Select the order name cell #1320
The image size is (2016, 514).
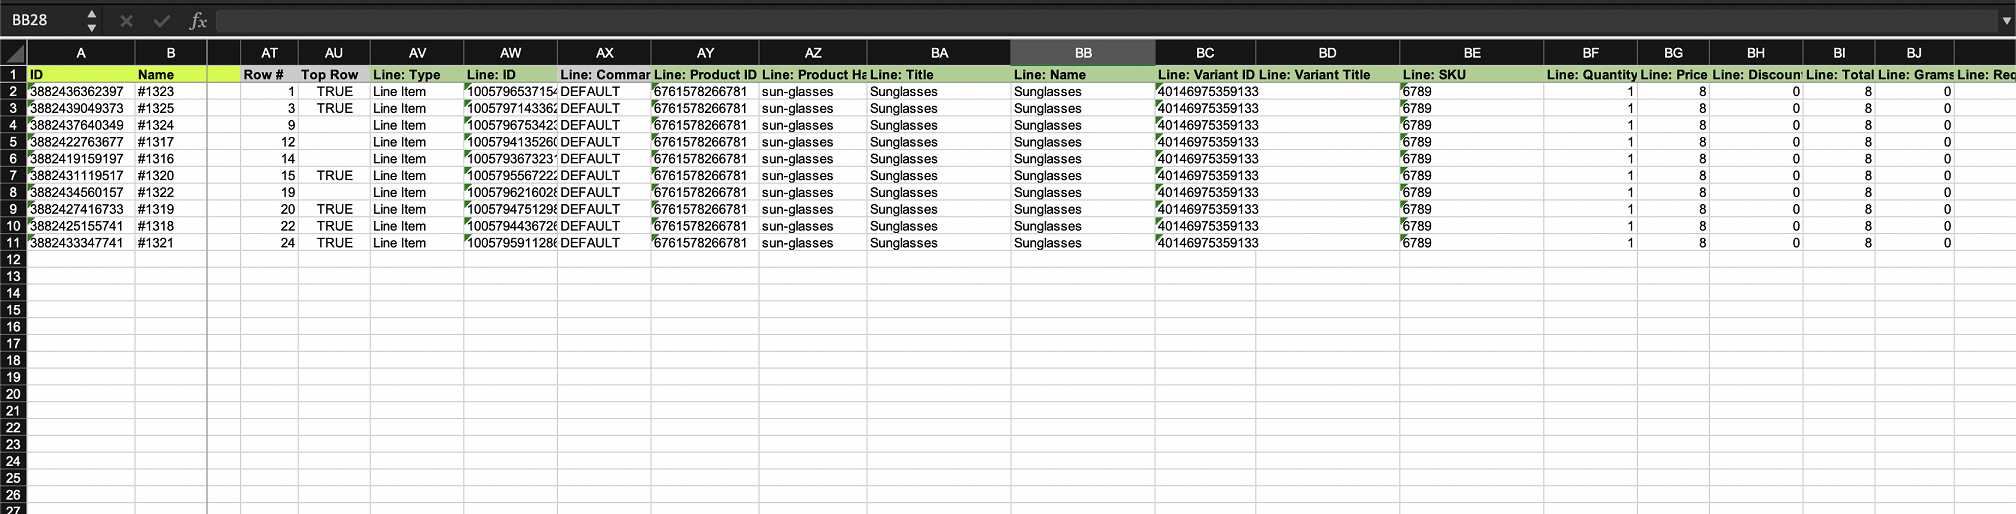pyautogui.click(x=170, y=175)
